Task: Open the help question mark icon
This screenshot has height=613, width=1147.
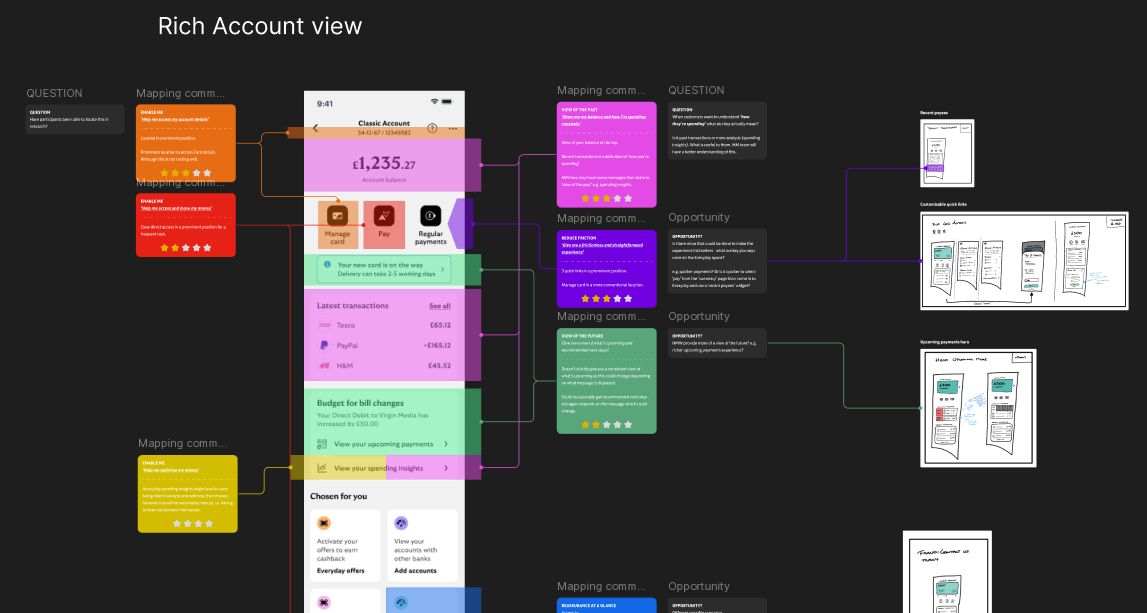Action: tap(432, 128)
